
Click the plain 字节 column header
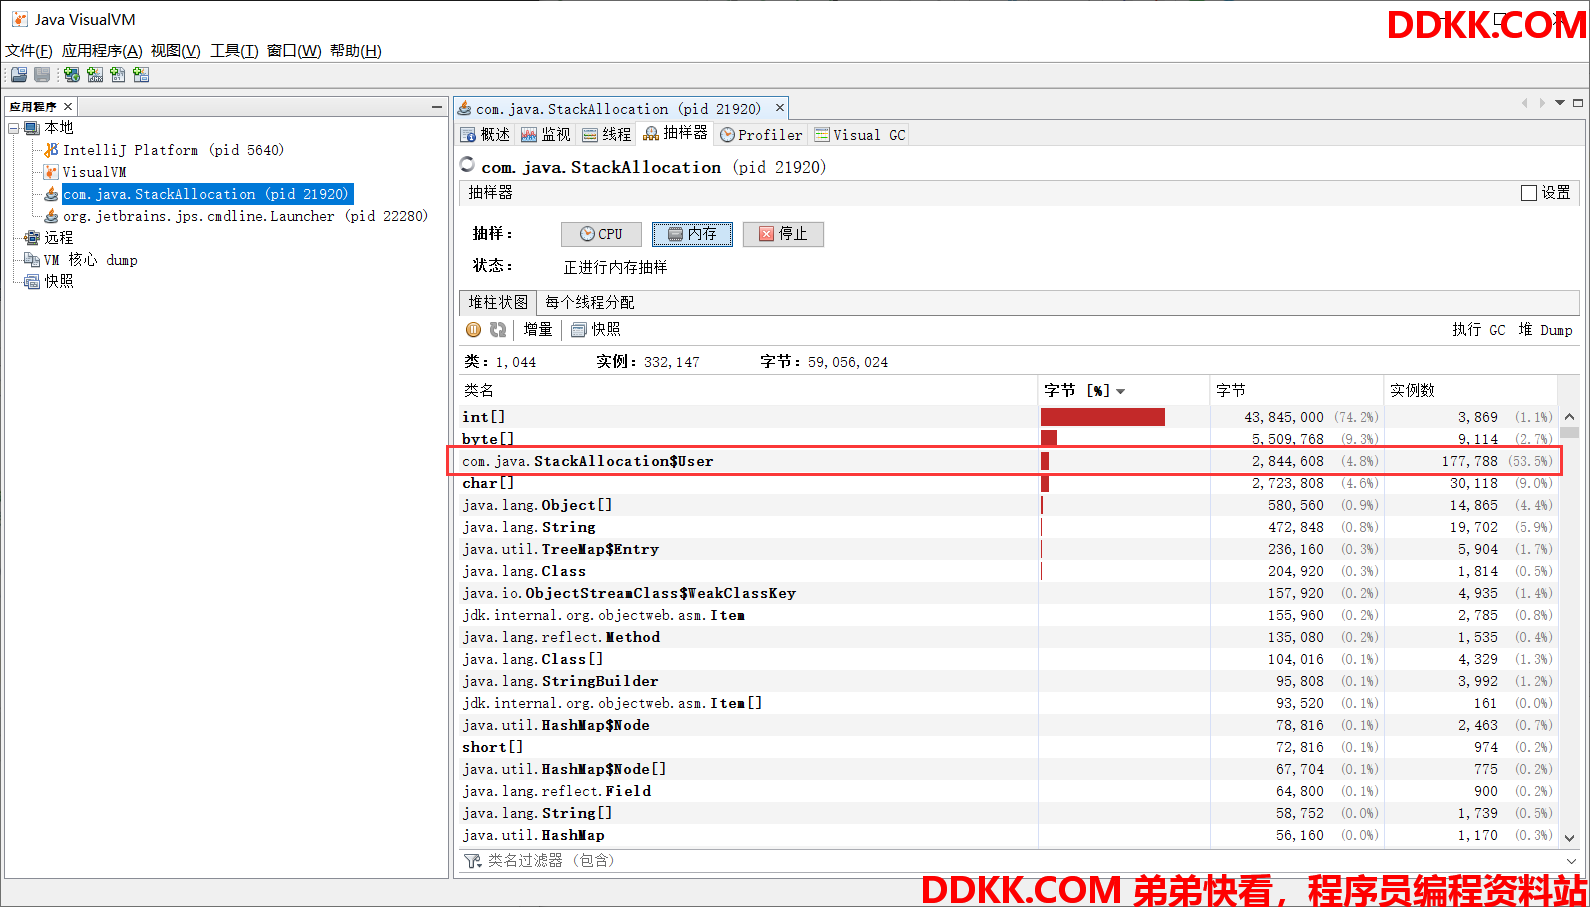(1297, 391)
